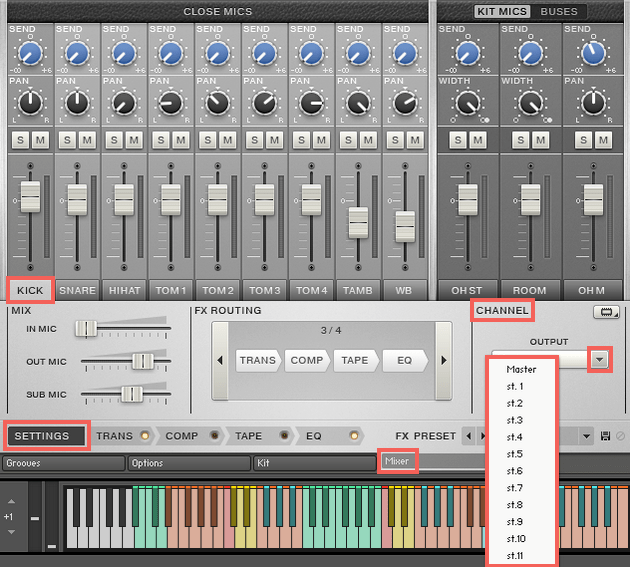Viewport: 630px width, 567px height.
Task: Click the delete FX preset icon
Action: (620, 436)
